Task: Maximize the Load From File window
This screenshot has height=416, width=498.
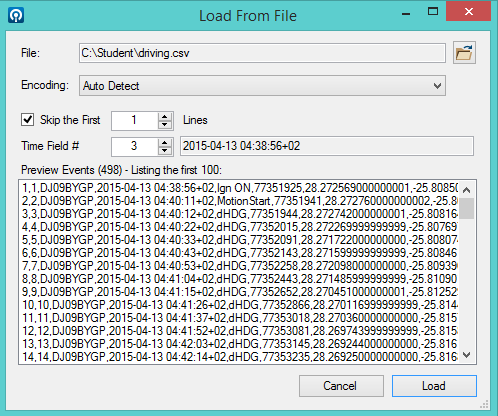Action: point(433,12)
